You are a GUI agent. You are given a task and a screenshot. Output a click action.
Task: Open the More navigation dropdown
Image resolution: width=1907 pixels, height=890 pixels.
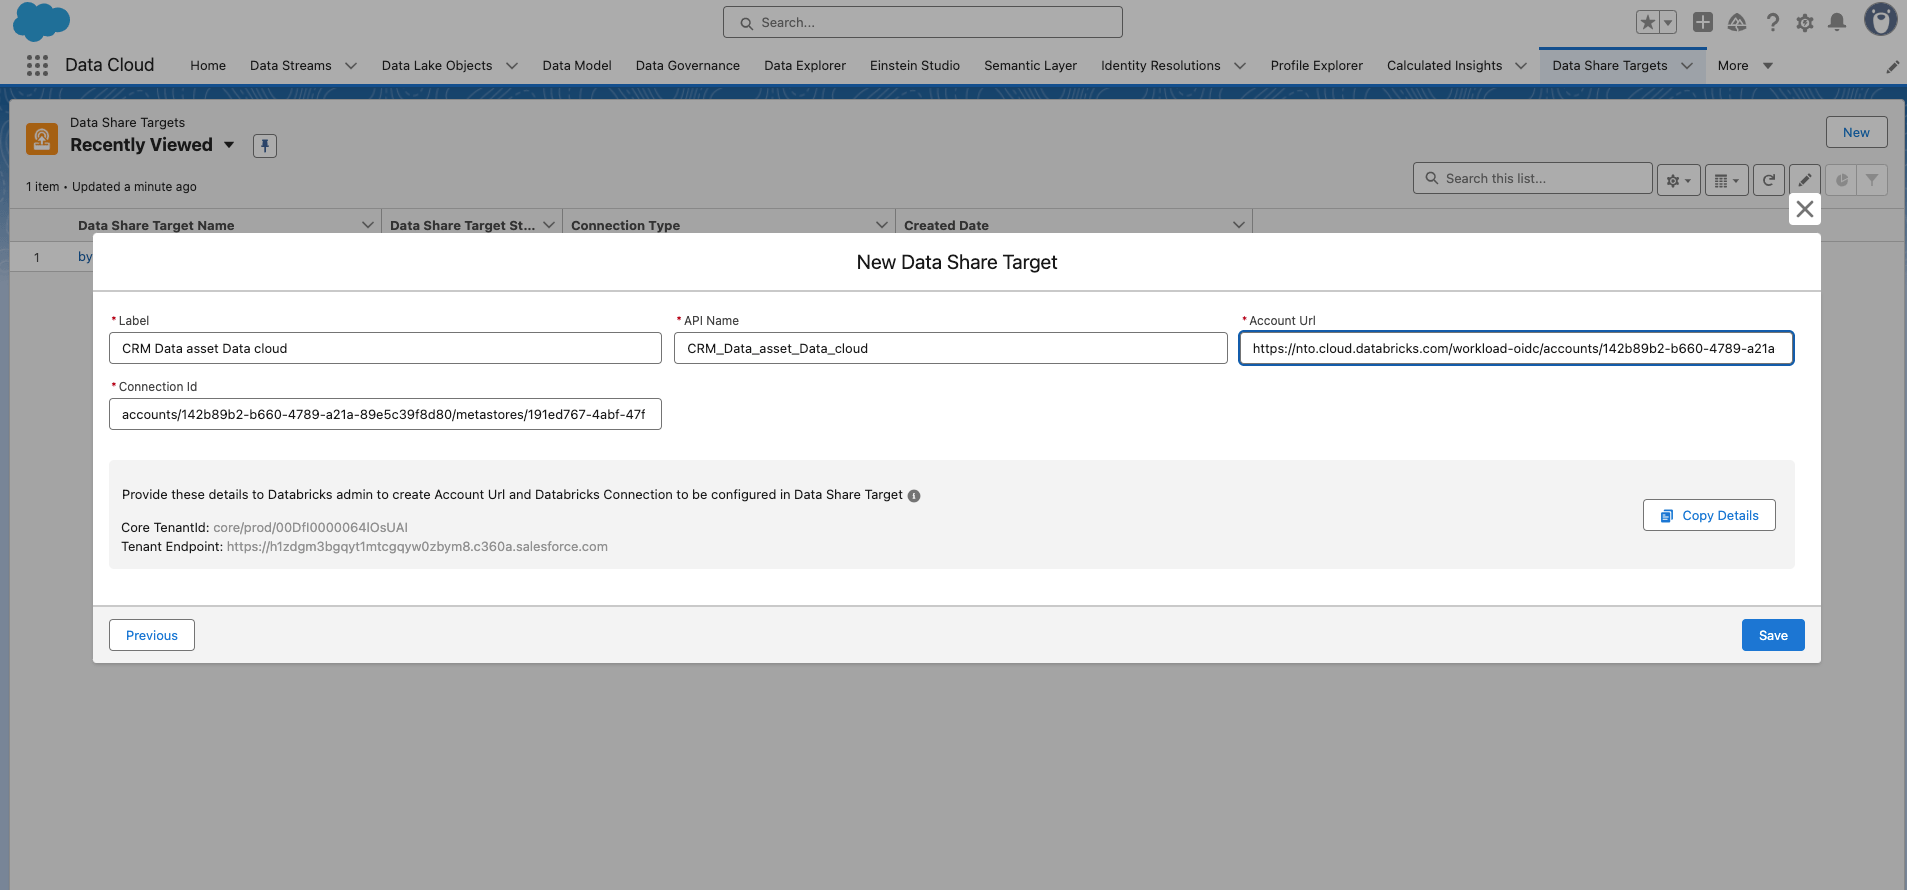[x=1745, y=66]
